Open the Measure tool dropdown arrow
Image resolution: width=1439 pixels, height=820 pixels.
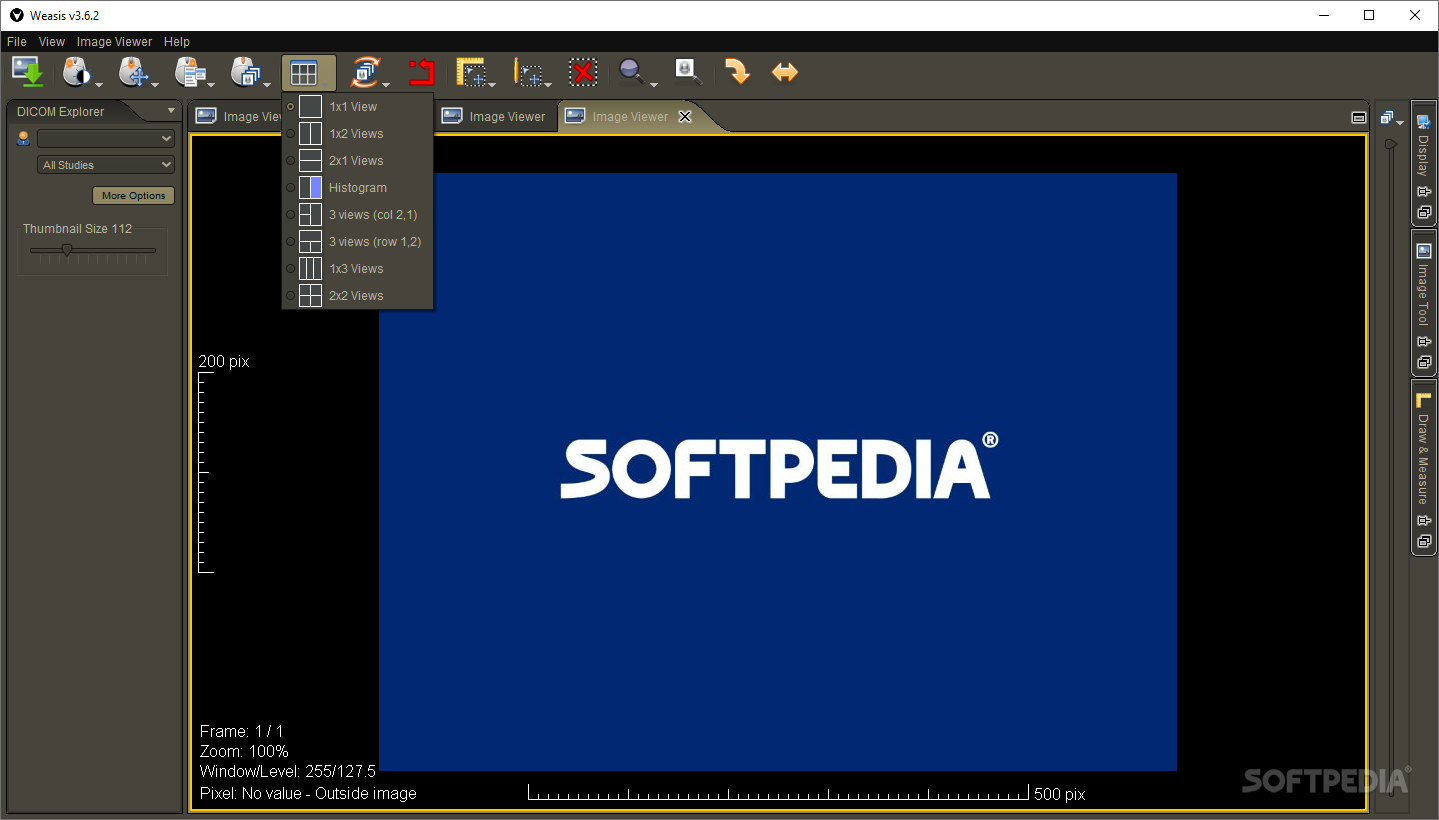492,85
